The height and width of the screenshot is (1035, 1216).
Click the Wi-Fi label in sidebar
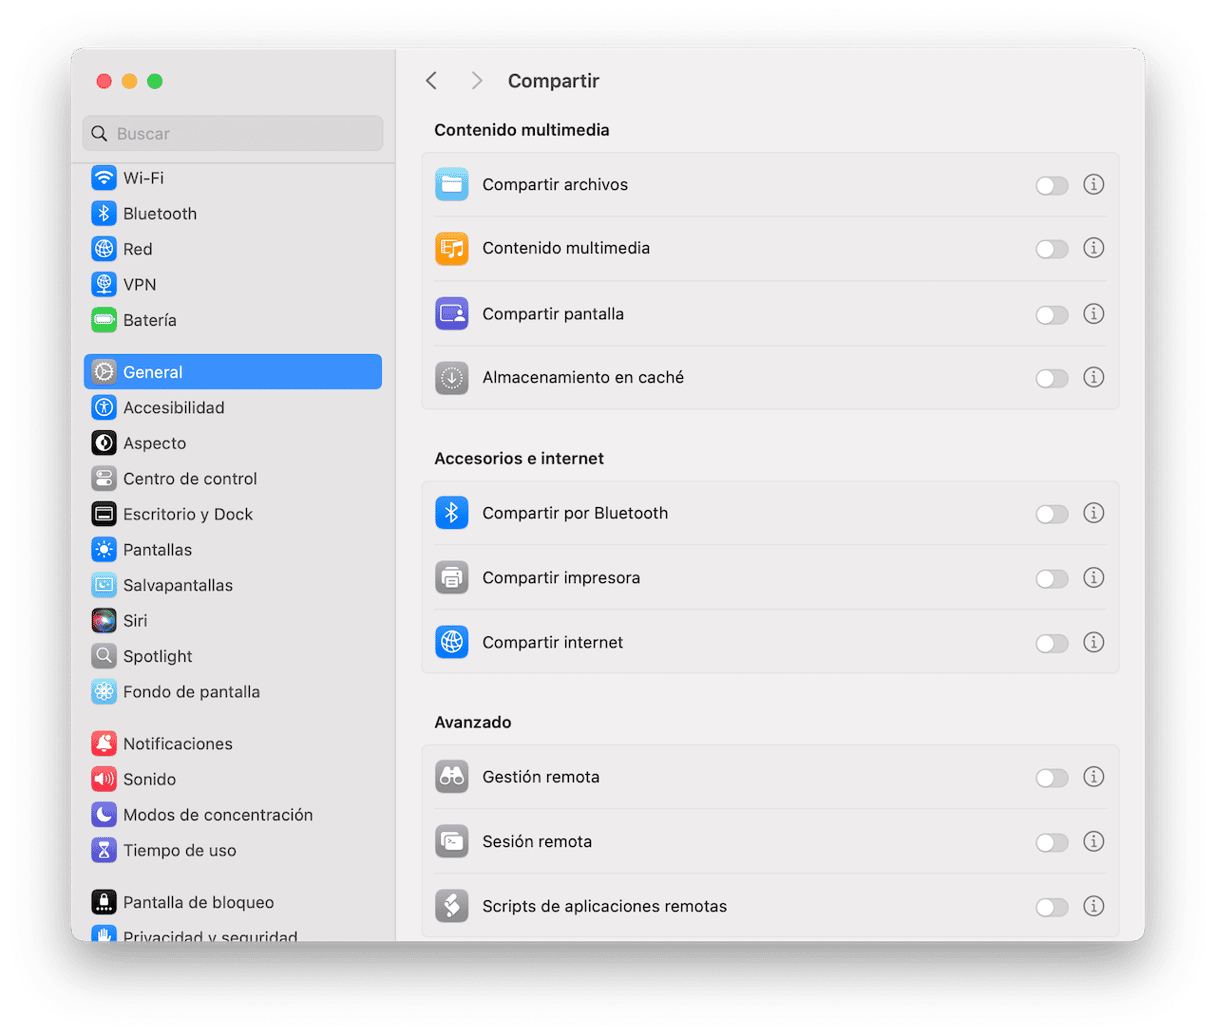click(144, 178)
